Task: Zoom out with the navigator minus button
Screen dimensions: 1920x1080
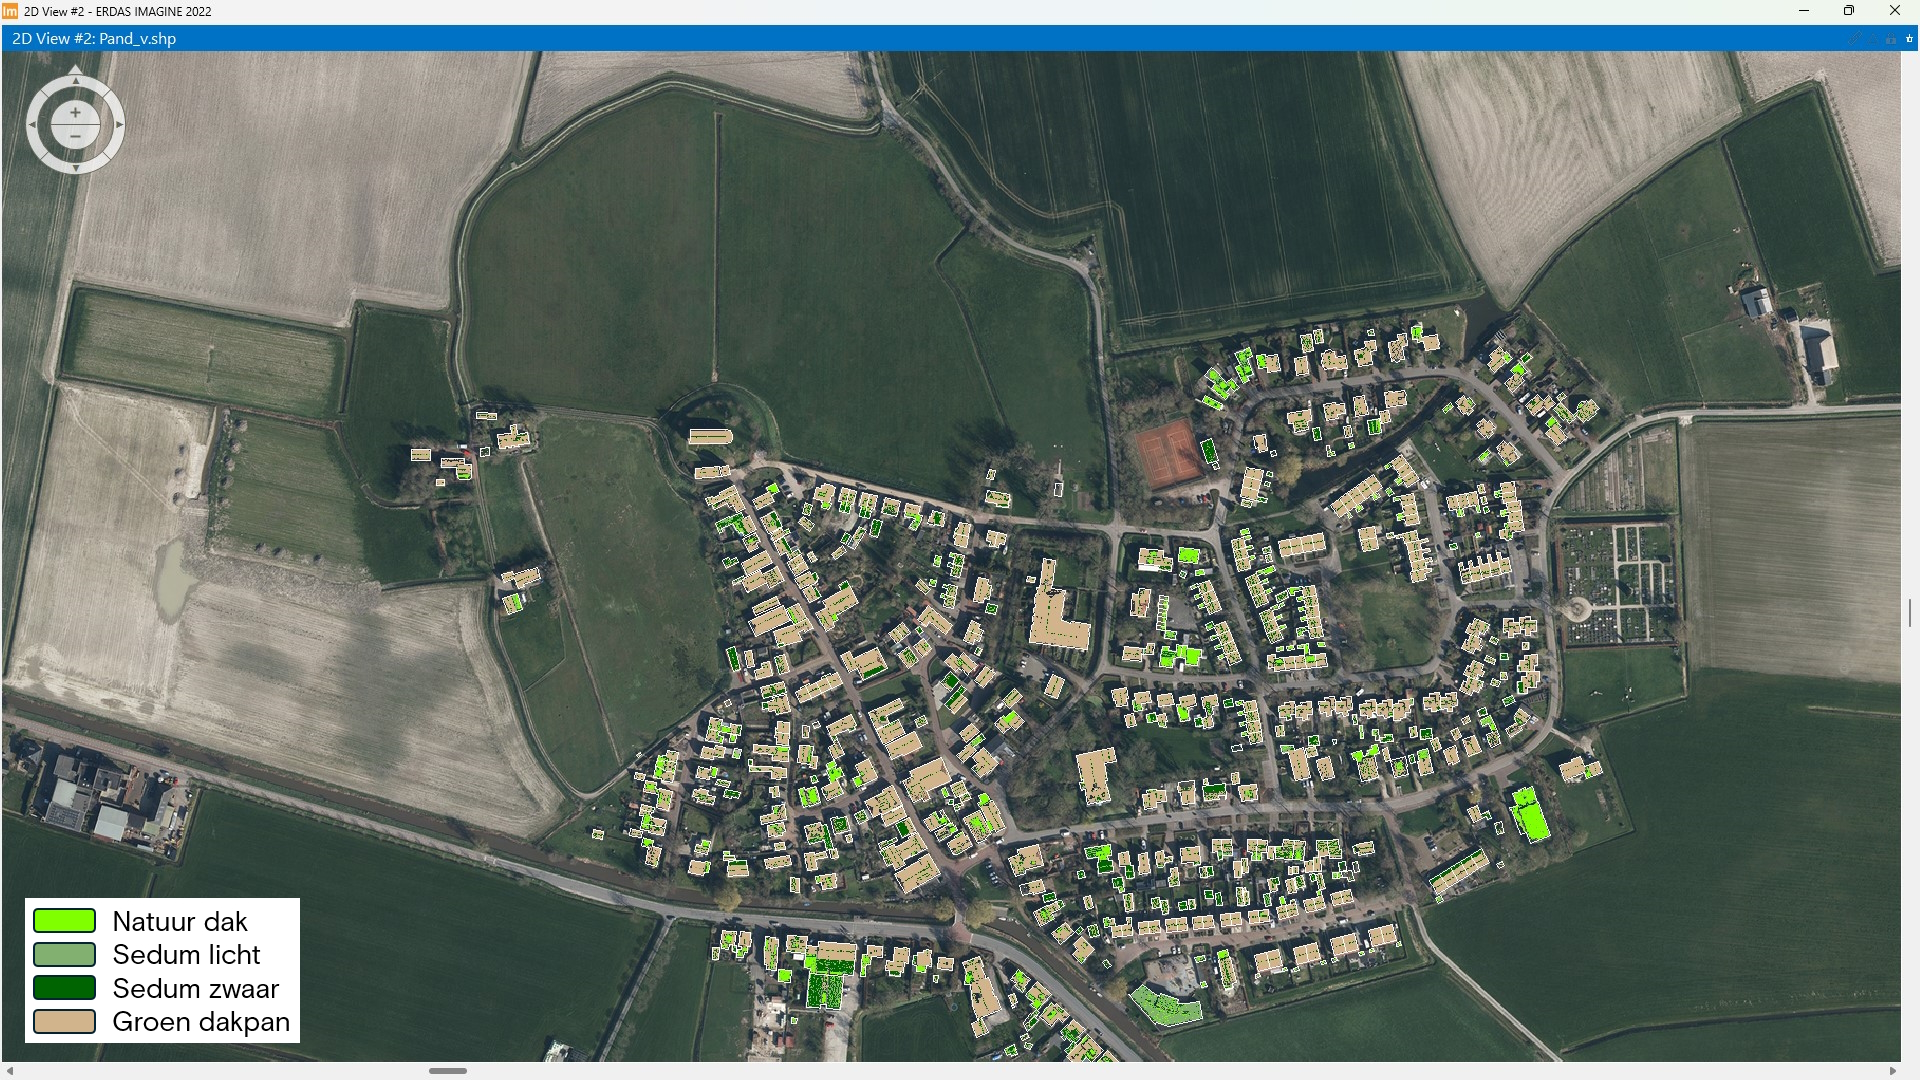Action: pyautogui.click(x=75, y=136)
